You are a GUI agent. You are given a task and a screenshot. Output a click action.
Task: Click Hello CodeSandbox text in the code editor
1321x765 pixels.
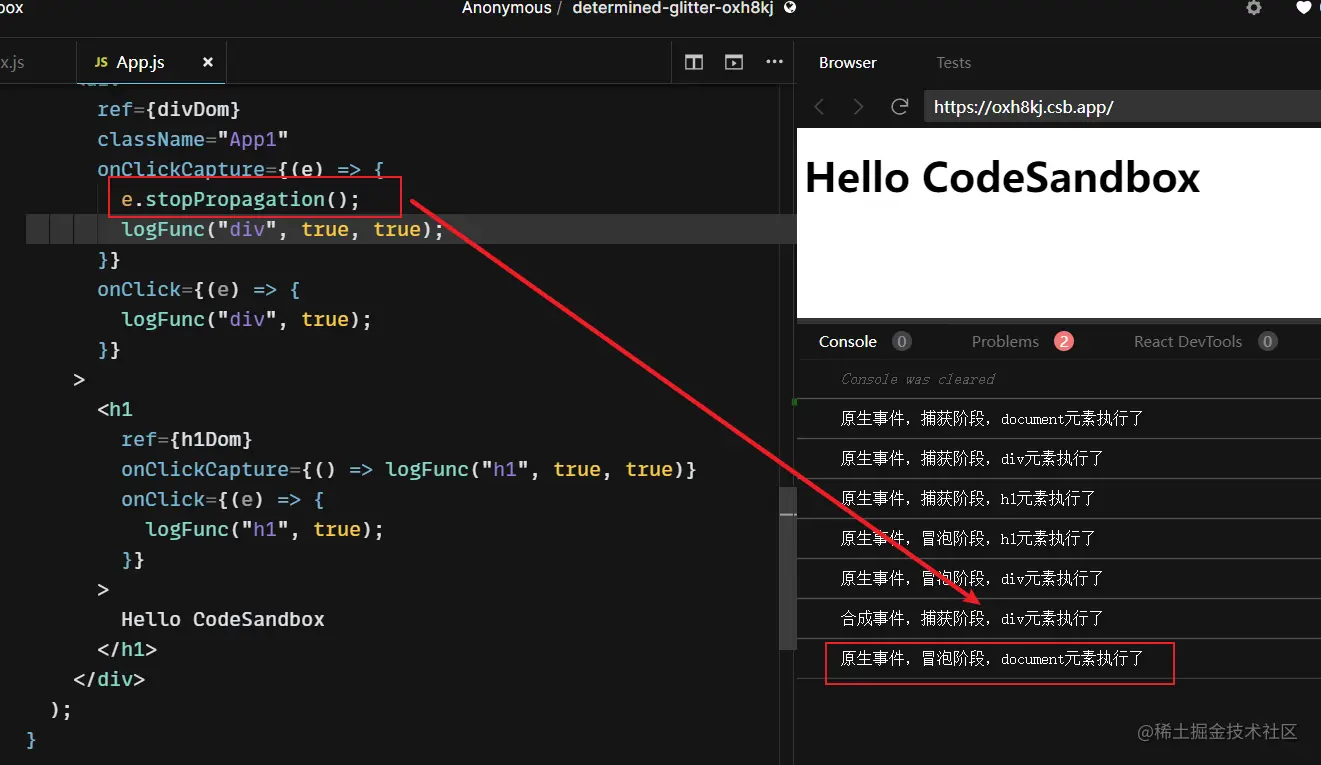click(x=223, y=619)
